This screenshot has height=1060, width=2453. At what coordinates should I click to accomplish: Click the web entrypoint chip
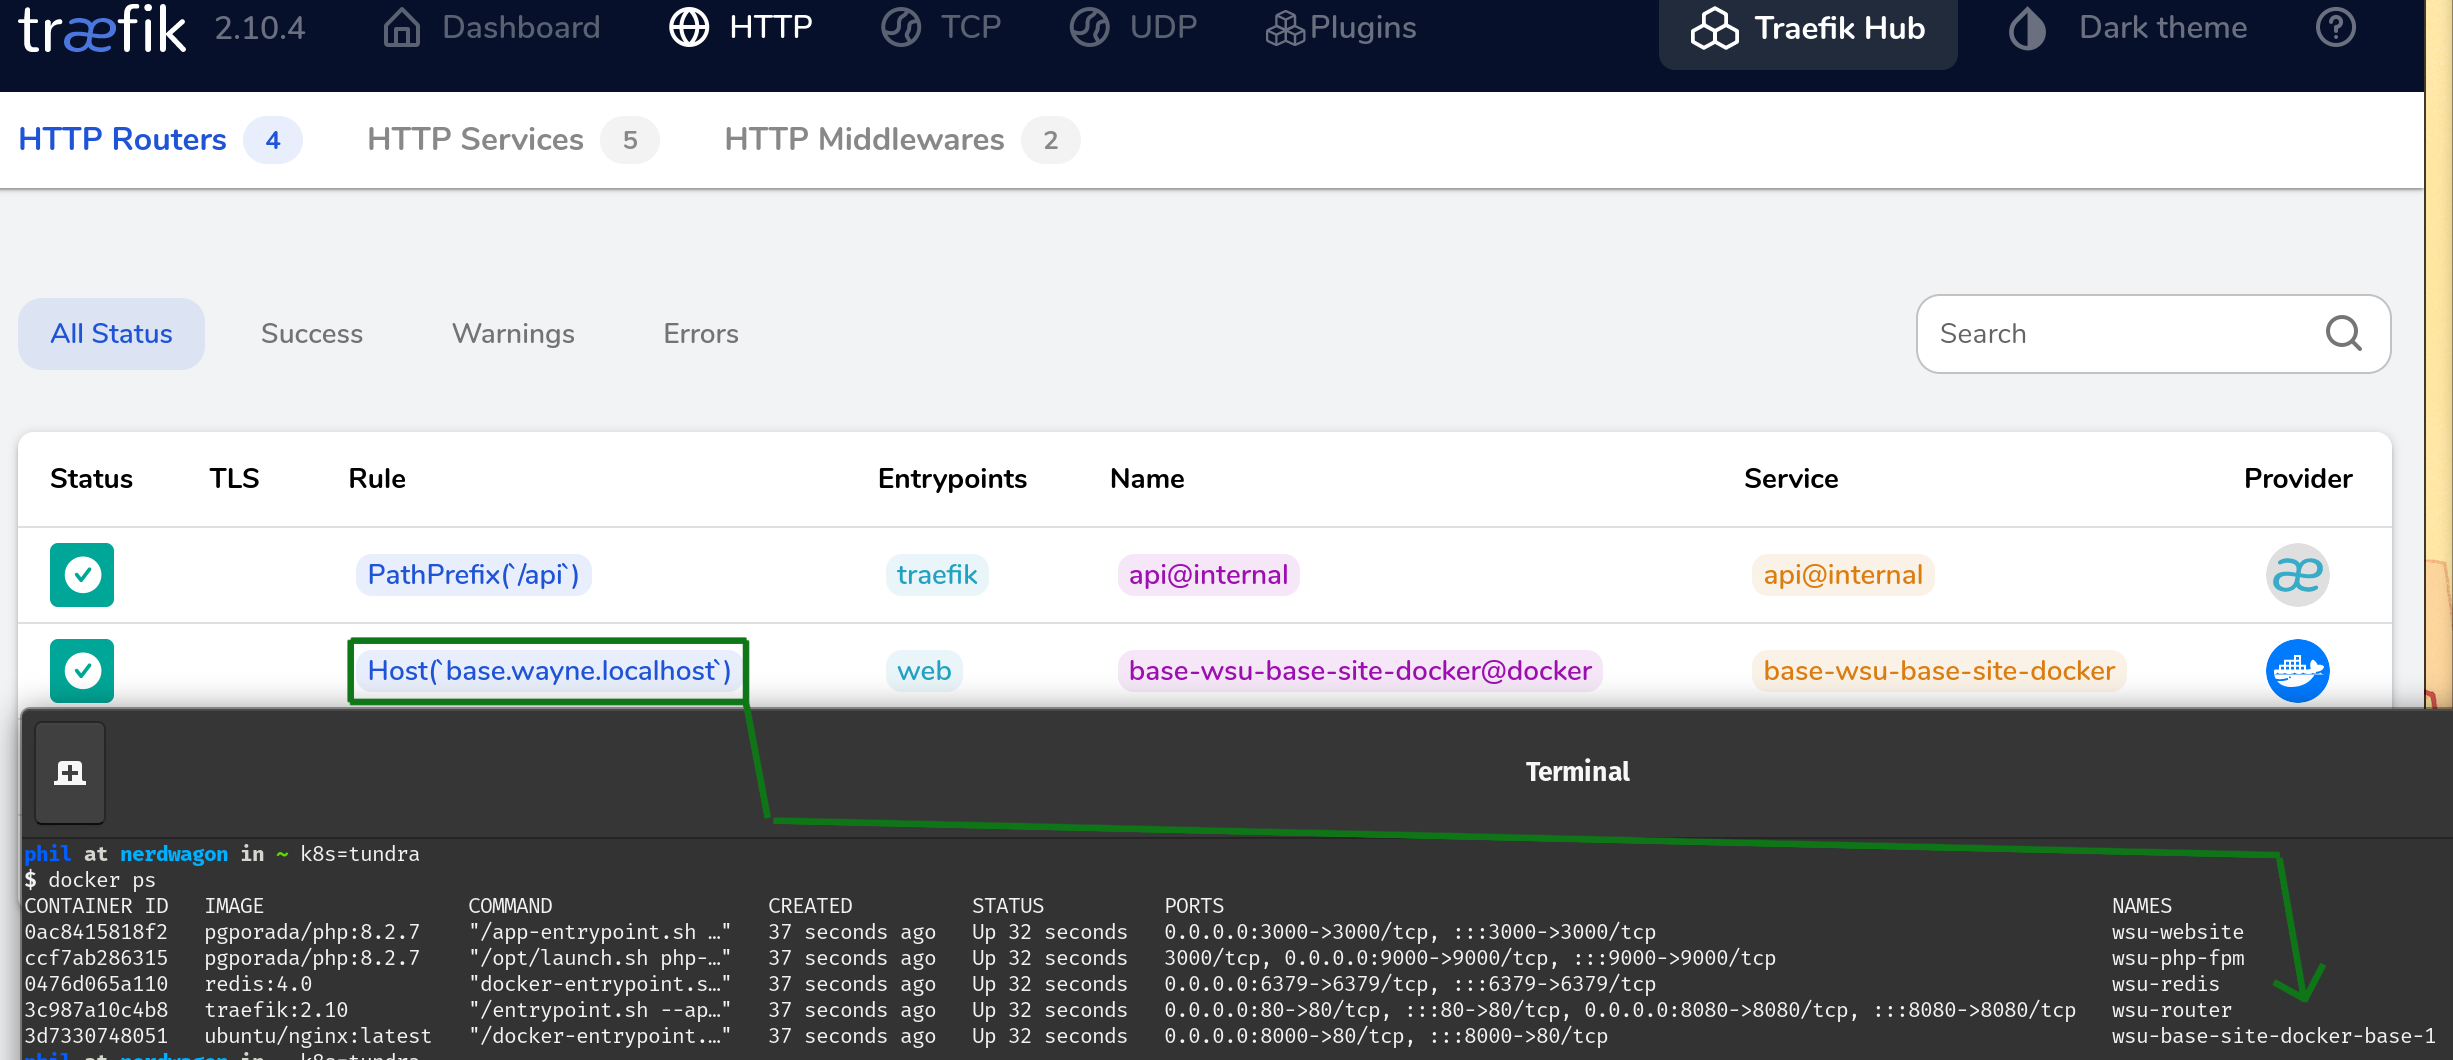[x=924, y=671]
